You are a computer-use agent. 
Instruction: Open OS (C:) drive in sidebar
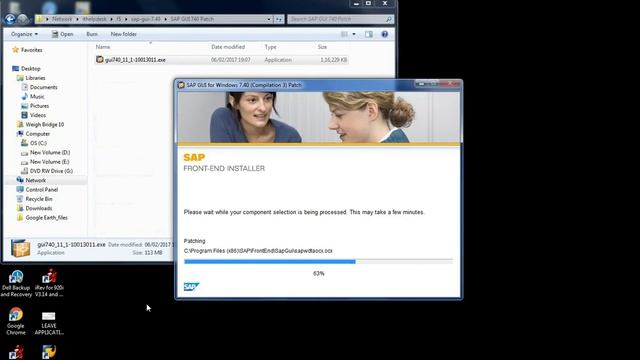[x=38, y=143]
